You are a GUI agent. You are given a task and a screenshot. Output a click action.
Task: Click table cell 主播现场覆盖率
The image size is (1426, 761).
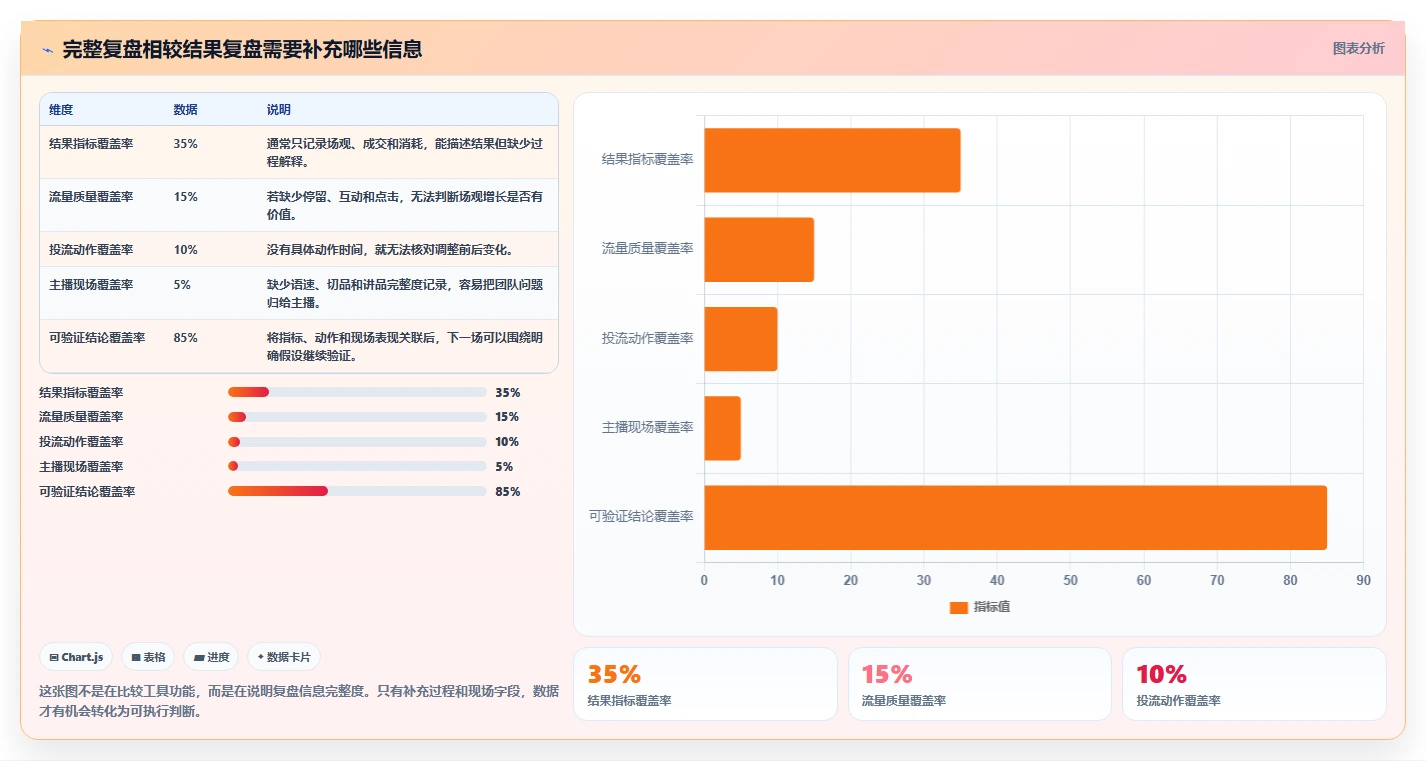point(91,284)
